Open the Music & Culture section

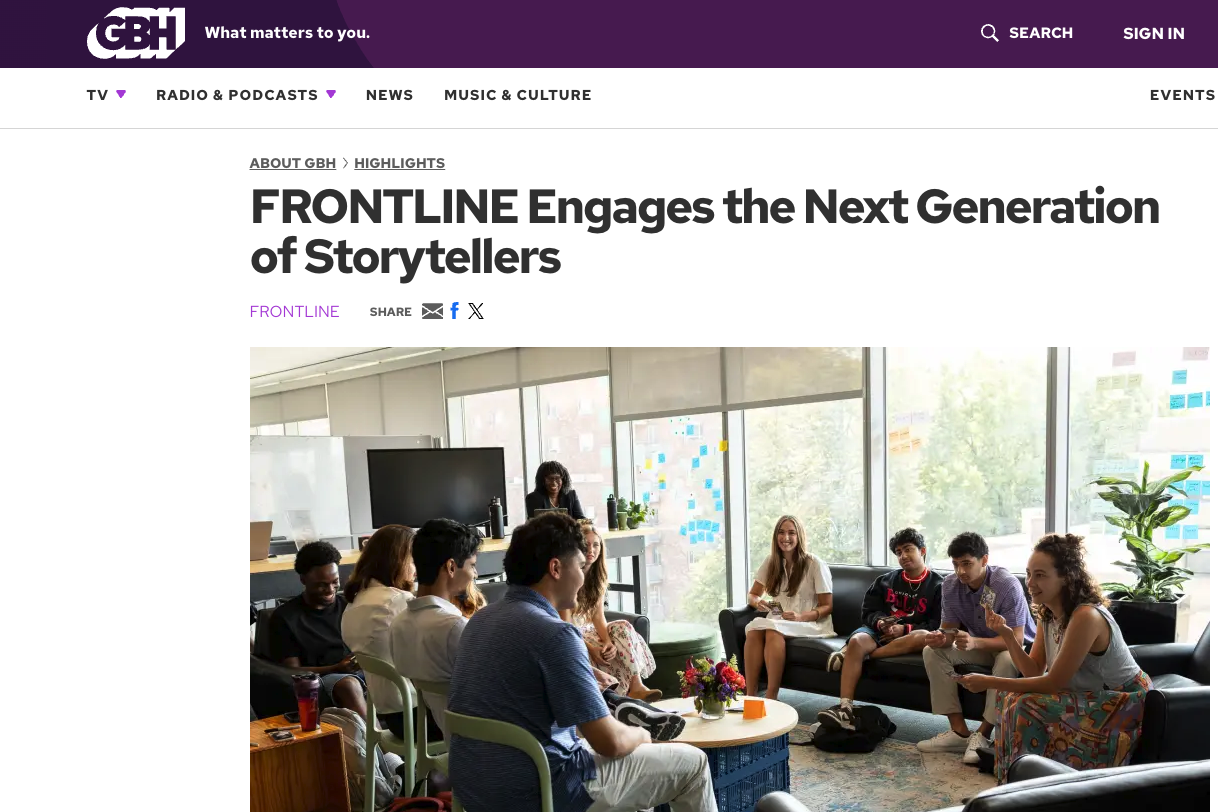tap(518, 95)
